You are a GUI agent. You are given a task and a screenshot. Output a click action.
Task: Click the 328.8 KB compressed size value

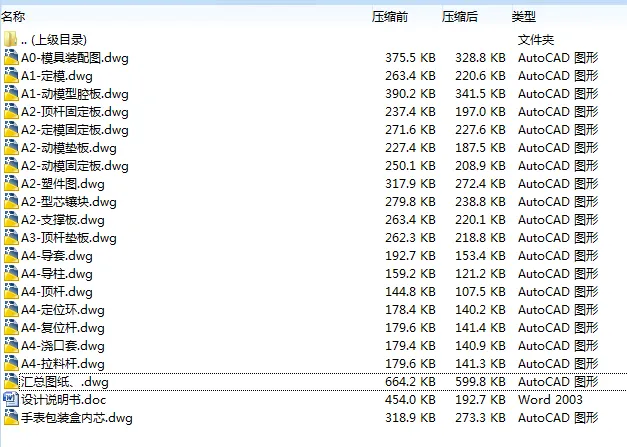(480, 58)
